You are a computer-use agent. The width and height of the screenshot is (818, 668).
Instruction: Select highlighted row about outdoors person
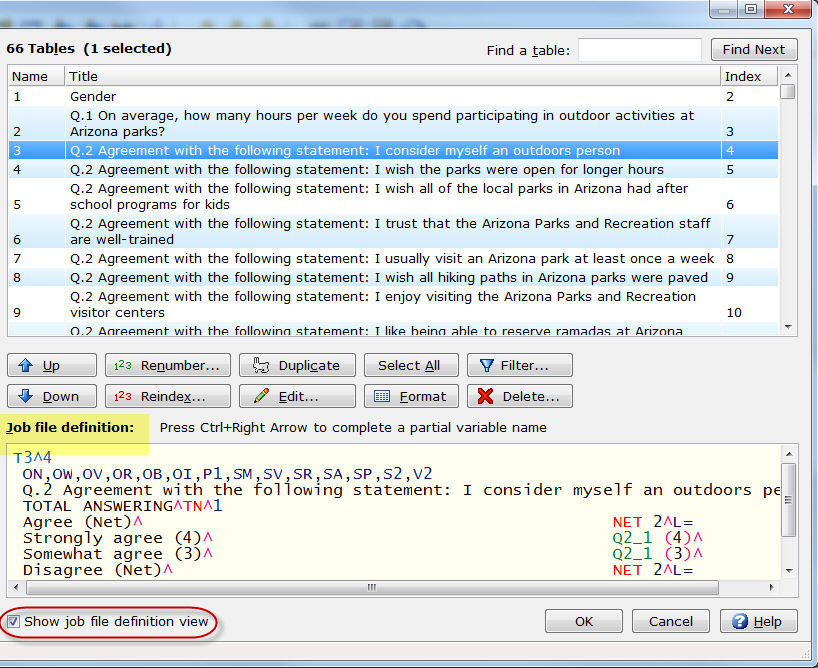[x=393, y=150]
